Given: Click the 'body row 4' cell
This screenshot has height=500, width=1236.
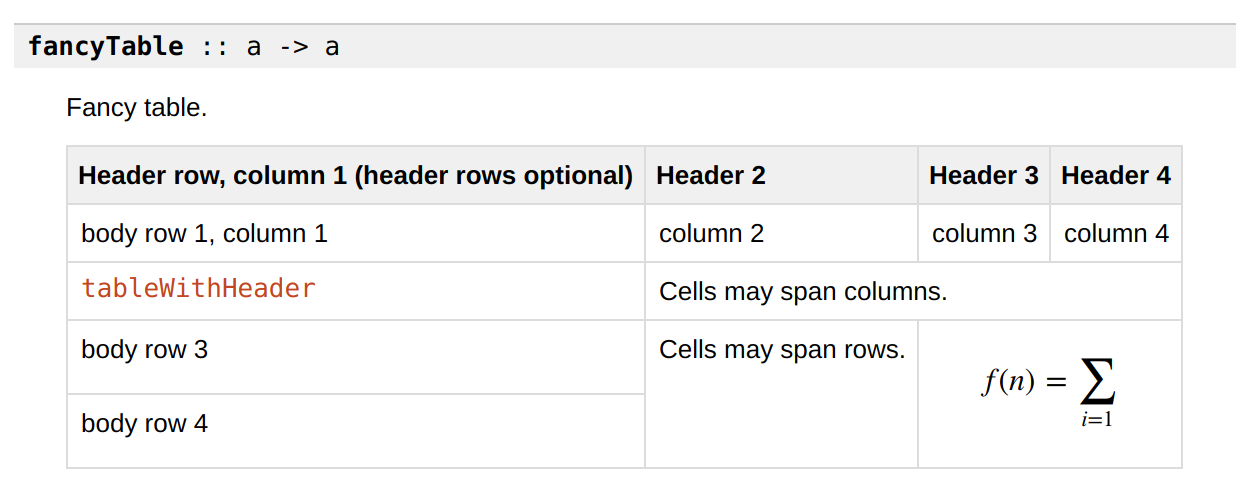Looking at the screenshot, I should 356,431.
